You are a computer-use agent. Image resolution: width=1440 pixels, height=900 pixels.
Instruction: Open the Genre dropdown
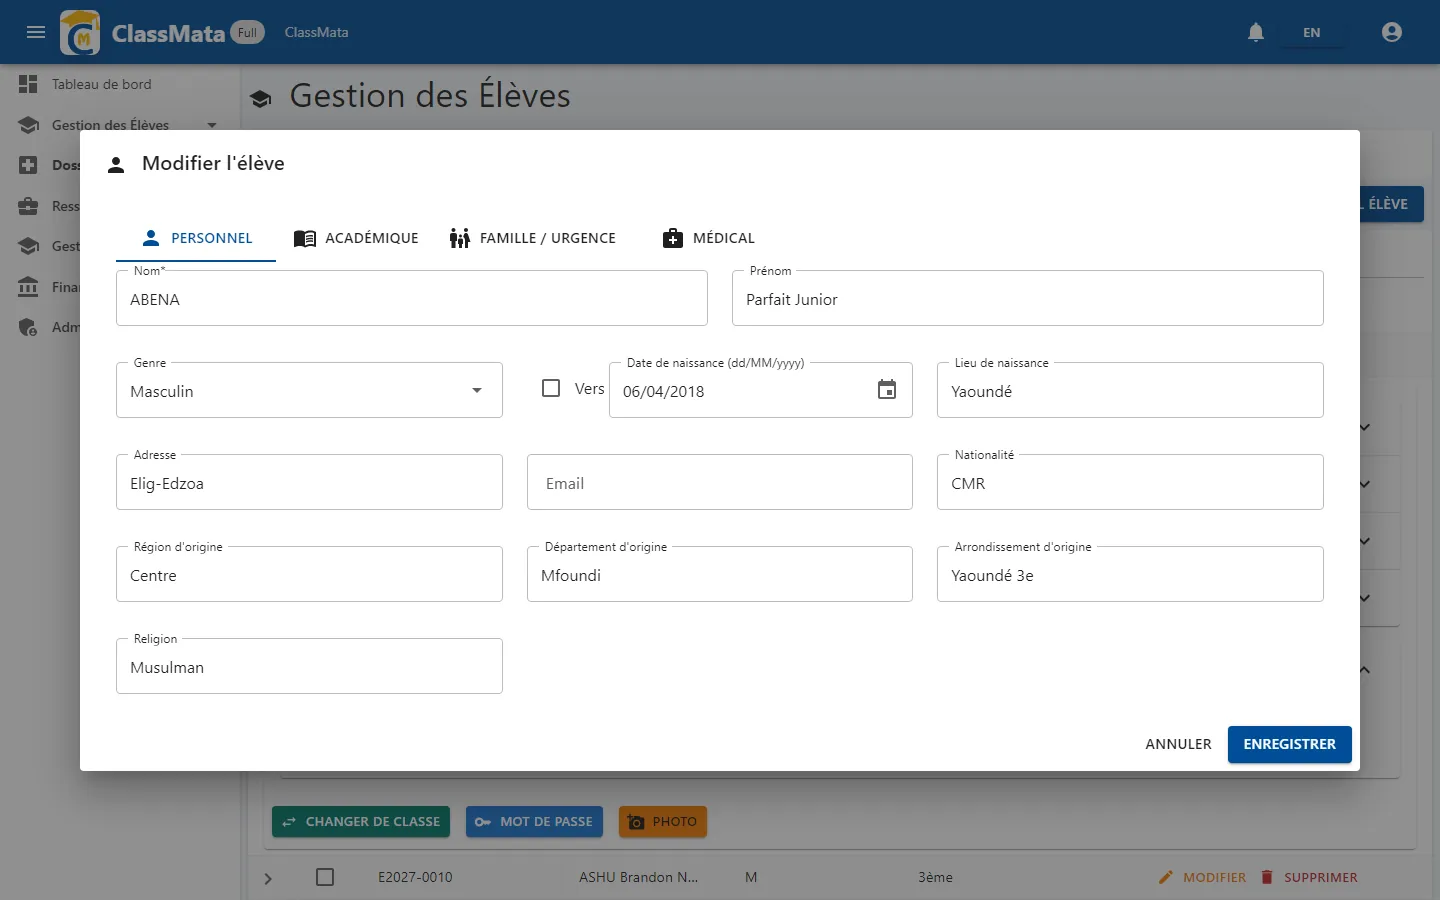309,390
